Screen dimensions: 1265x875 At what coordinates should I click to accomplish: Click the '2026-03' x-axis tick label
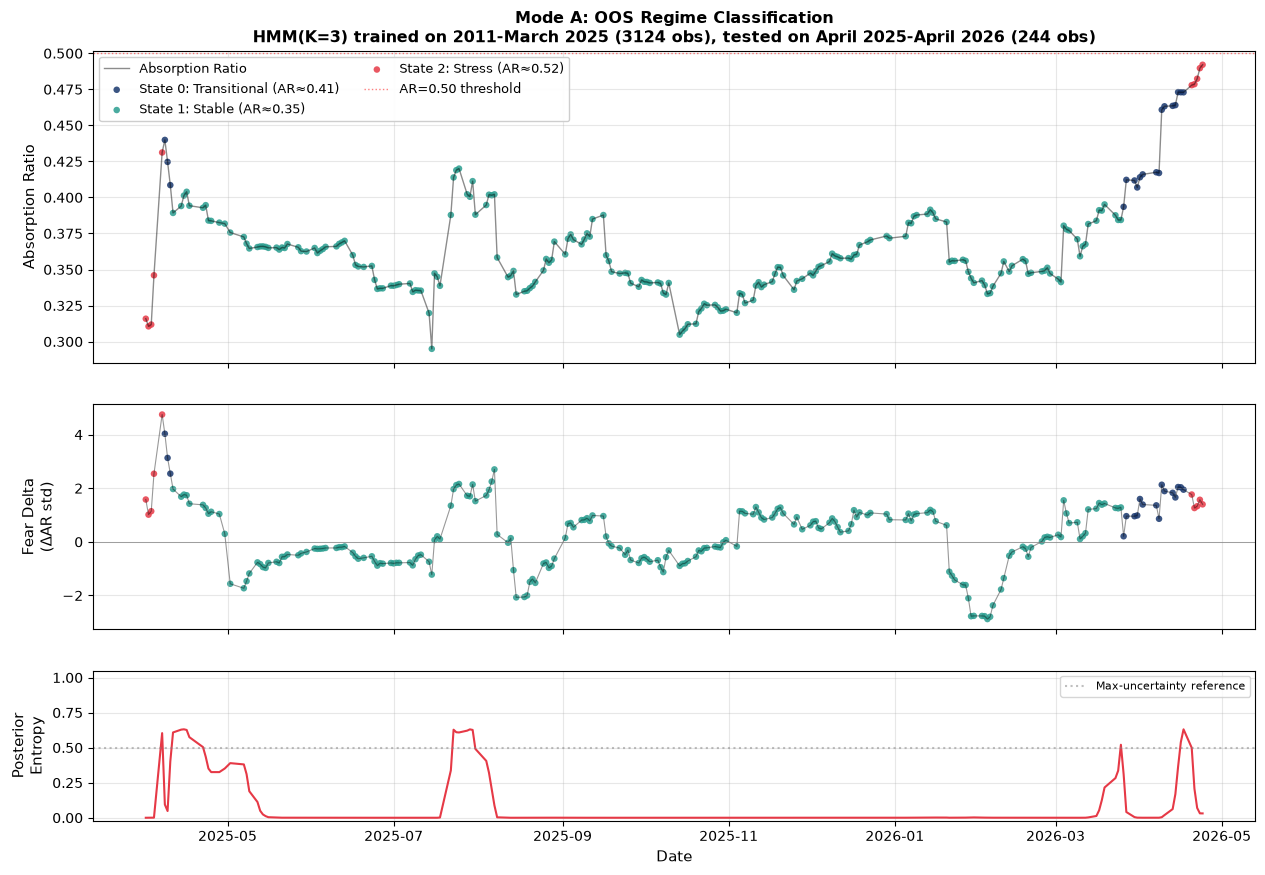pyautogui.click(x=1056, y=837)
